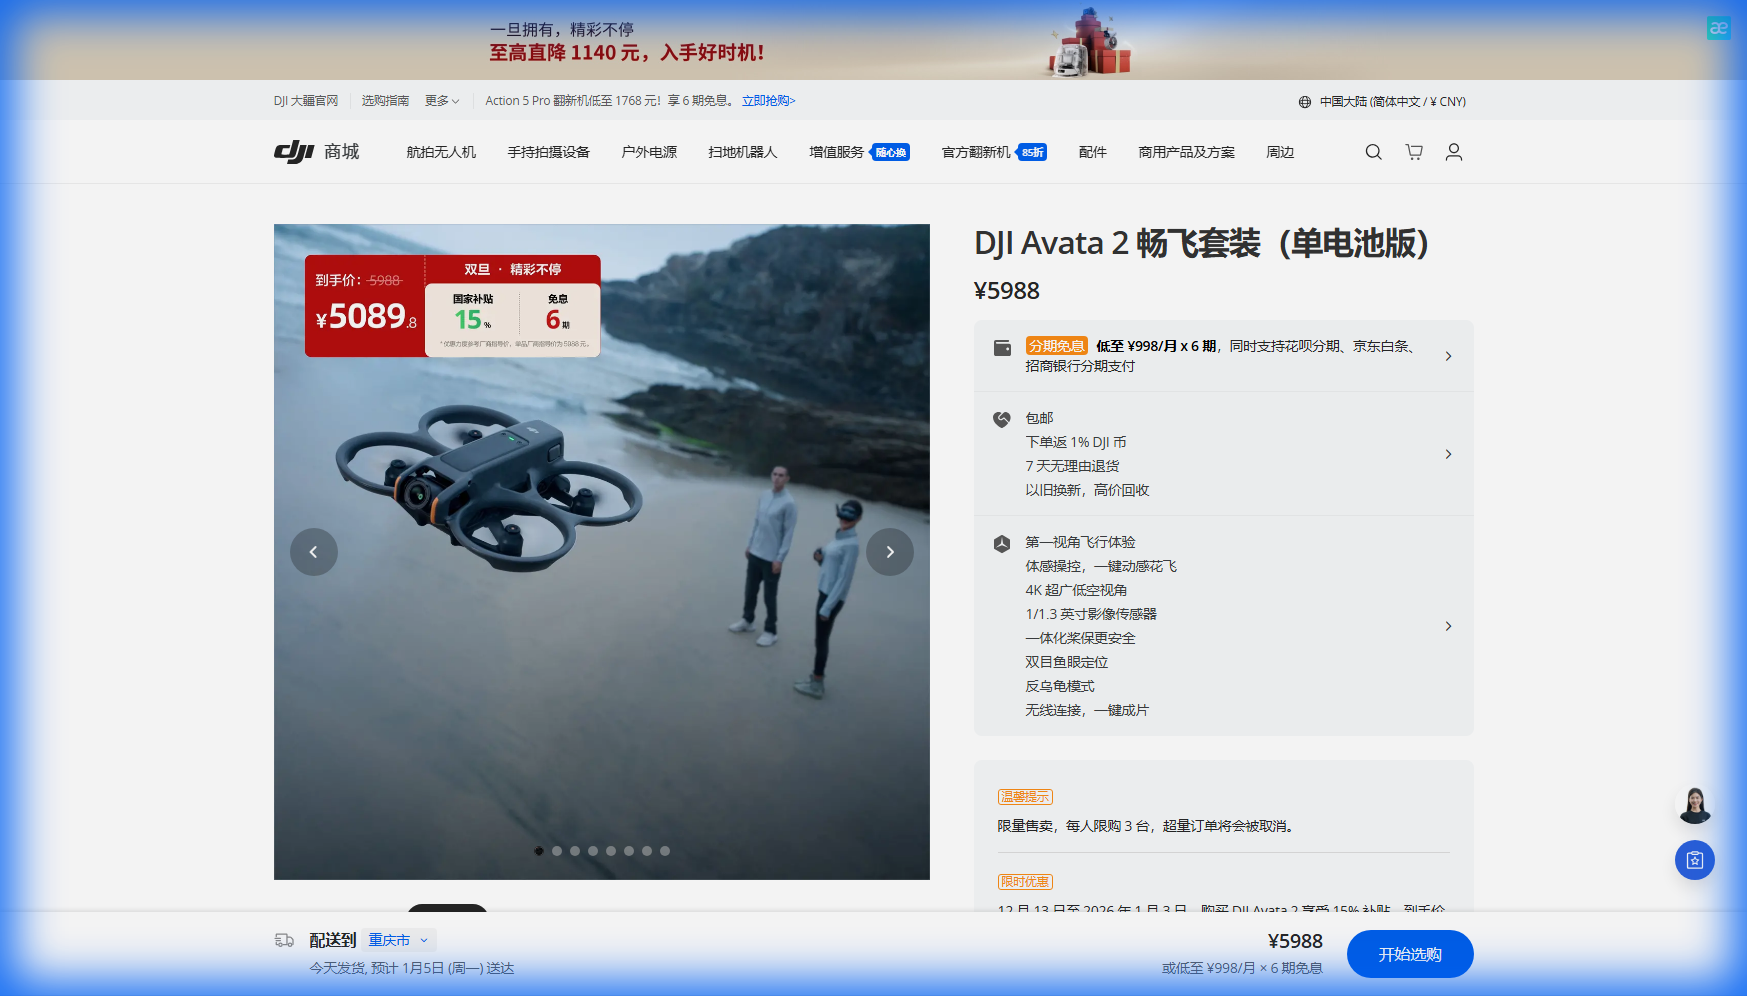The image size is (1747, 996).
Task: Open the search icon
Action: coord(1372,151)
